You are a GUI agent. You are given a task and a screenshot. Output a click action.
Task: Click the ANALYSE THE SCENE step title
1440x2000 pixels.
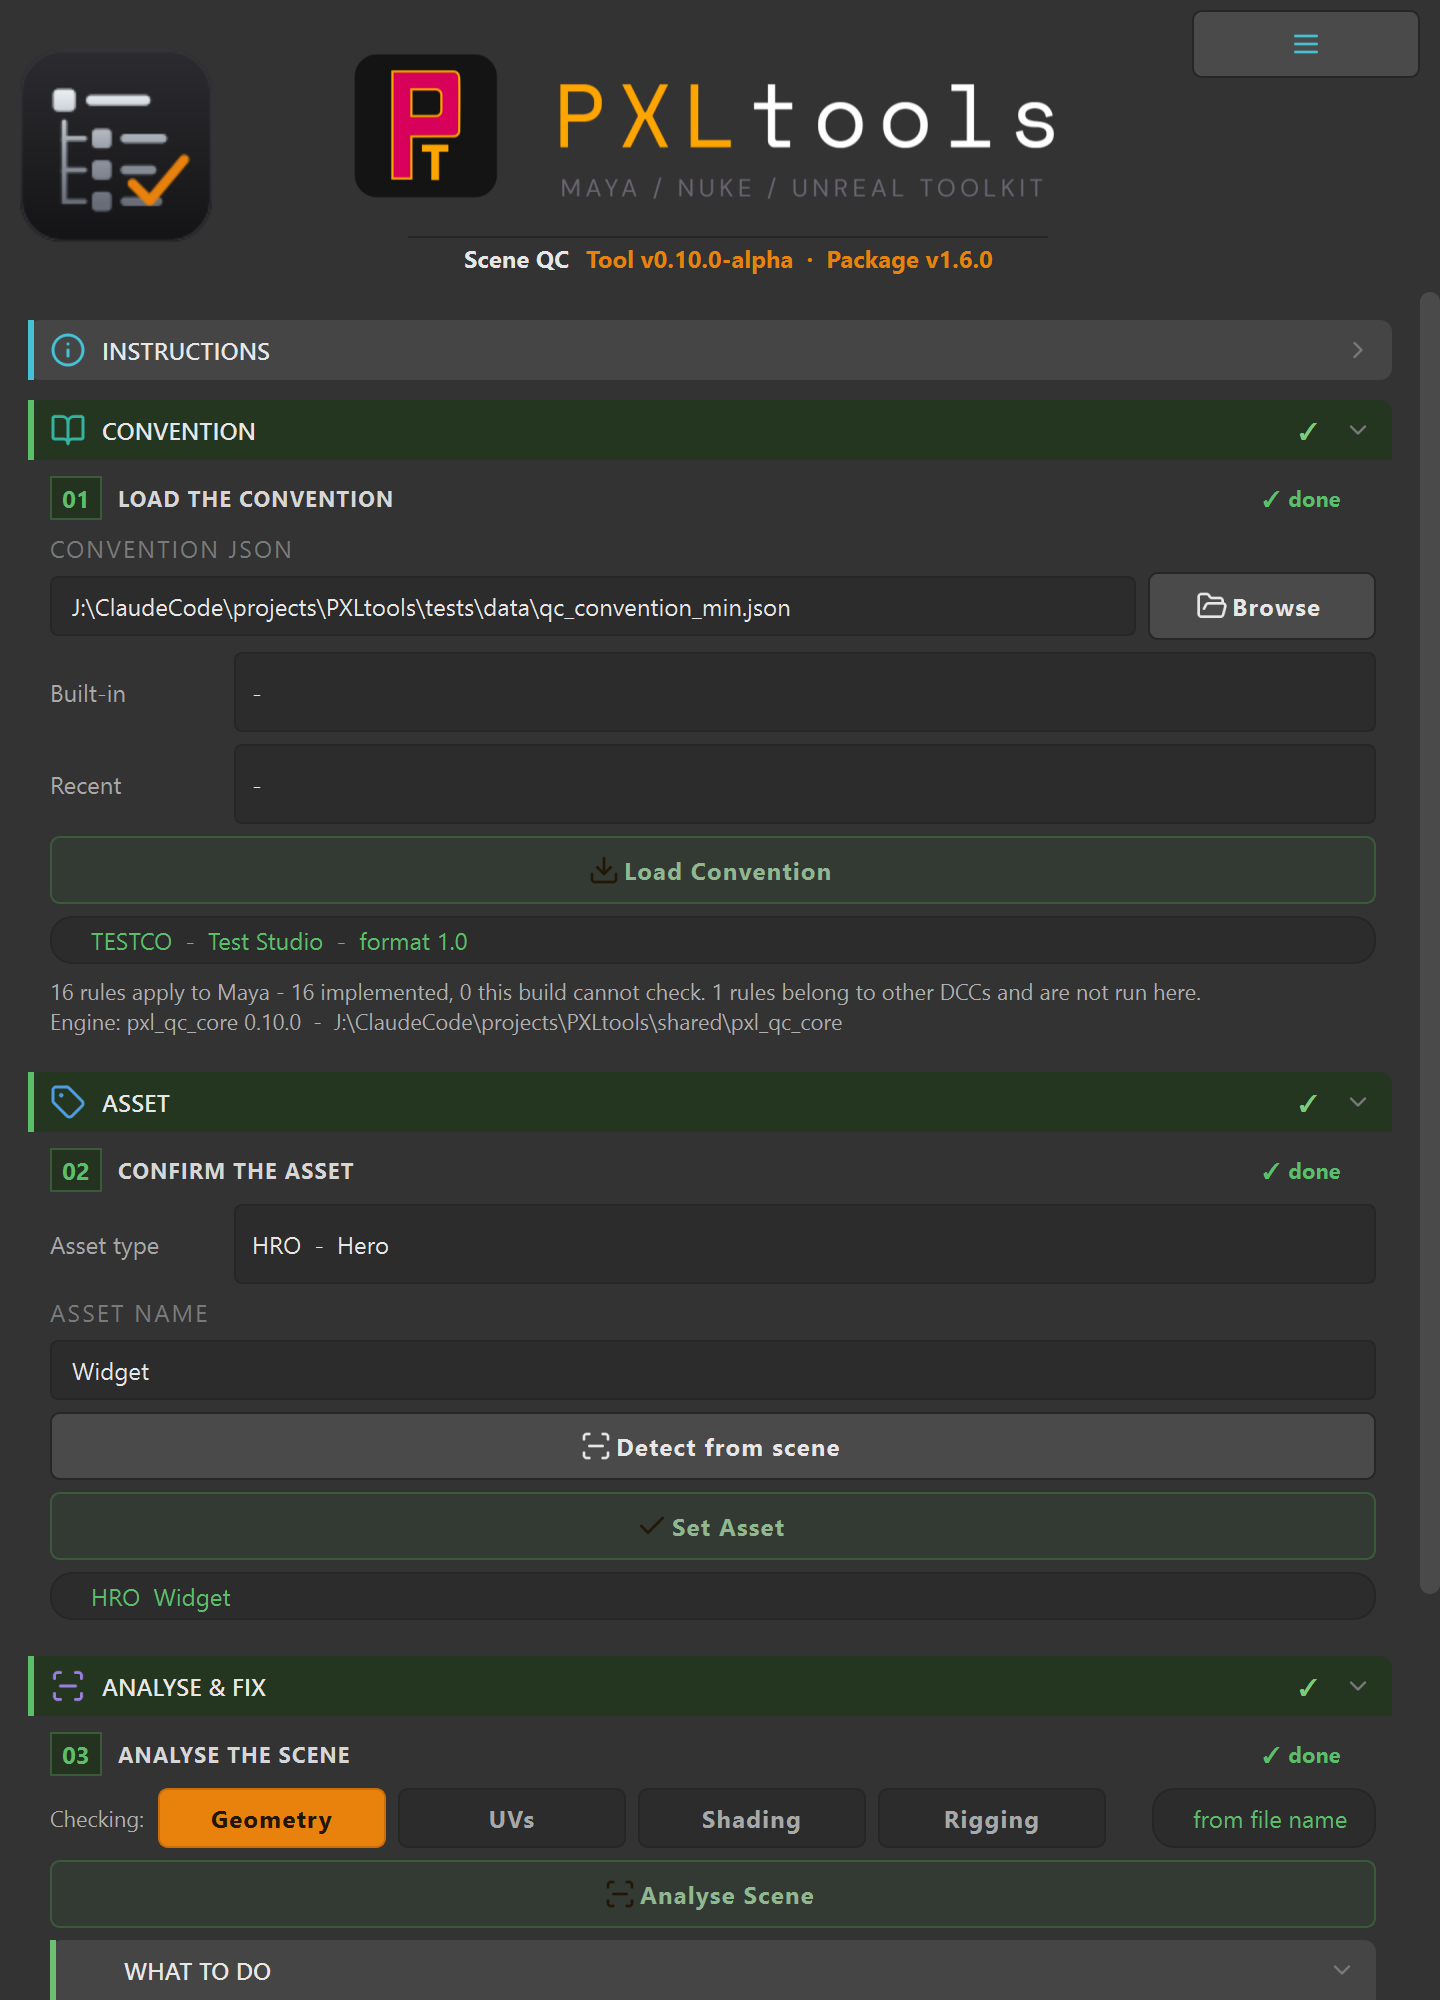[234, 1755]
